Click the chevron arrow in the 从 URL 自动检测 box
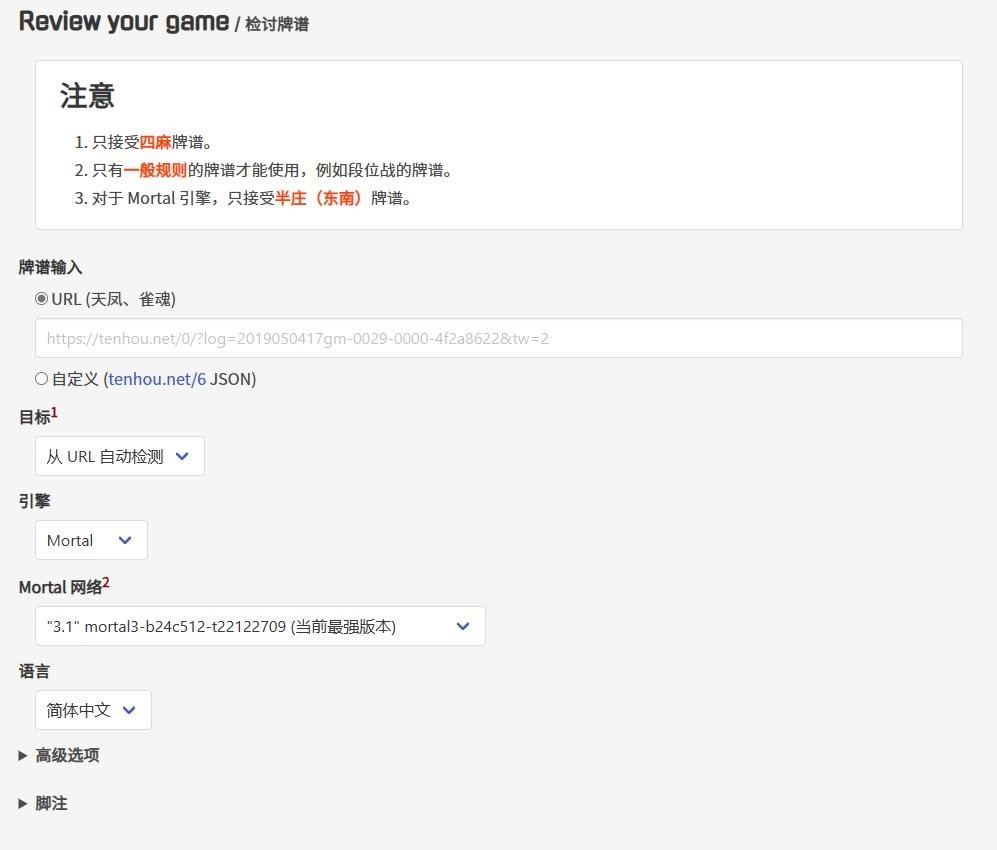This screenshot has height=850, width=997. 182,456
